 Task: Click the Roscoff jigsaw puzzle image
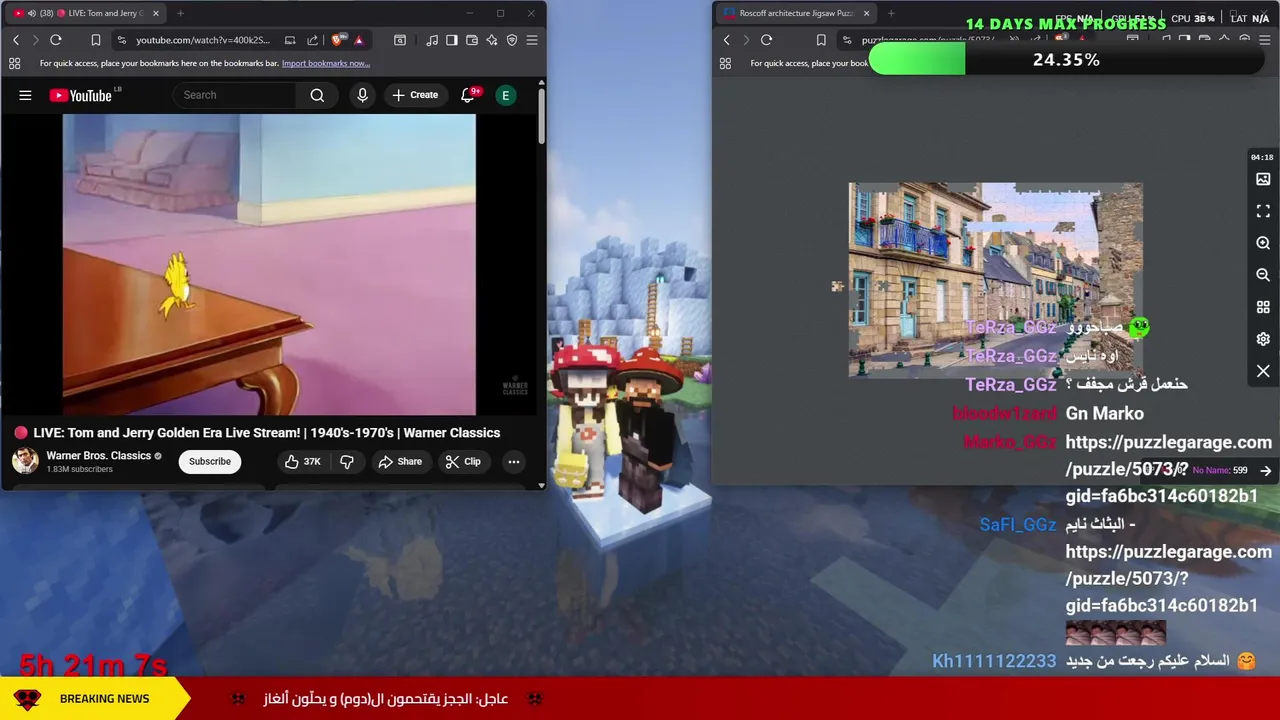(x=996, y=280)
